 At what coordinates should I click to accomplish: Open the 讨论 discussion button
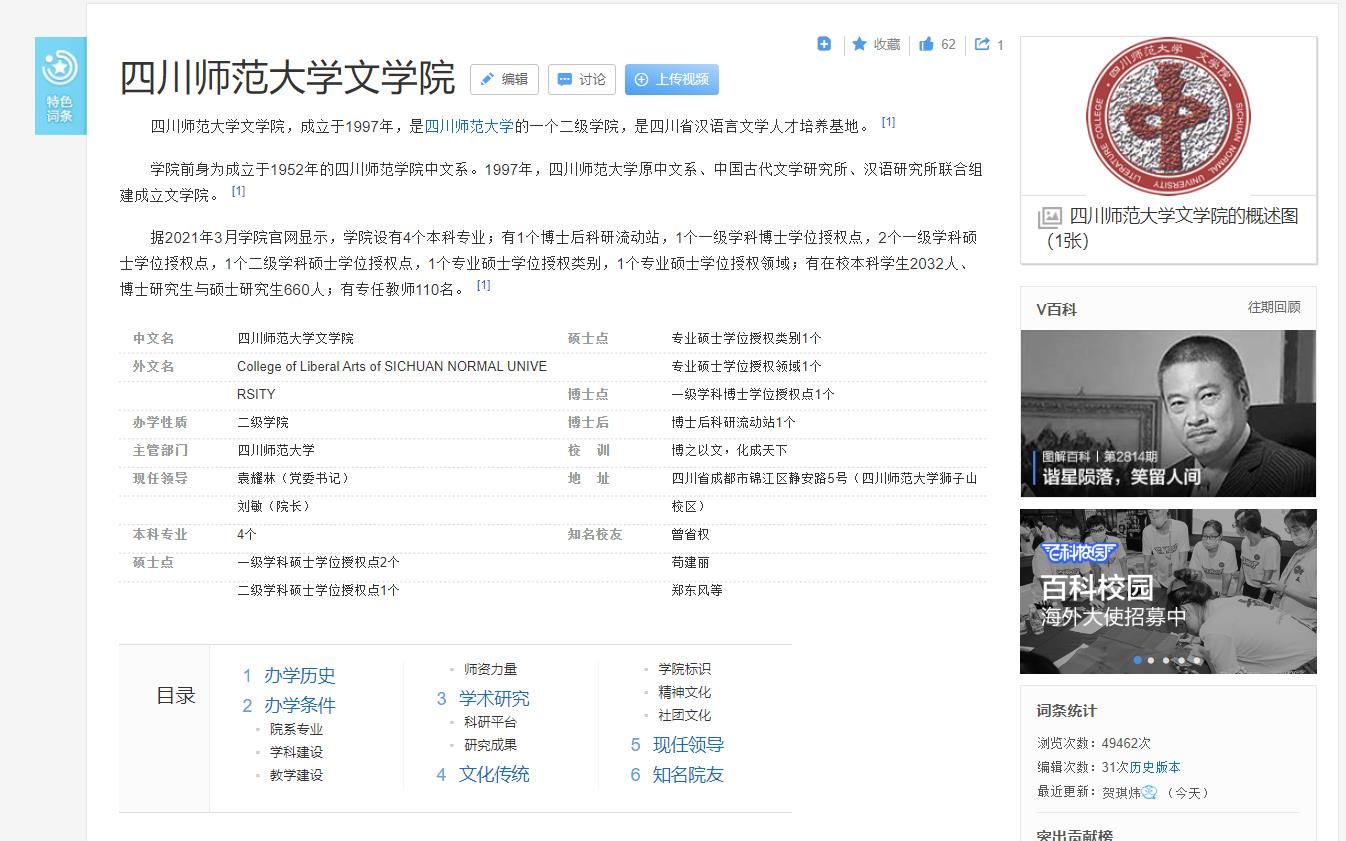click(582, 79)
